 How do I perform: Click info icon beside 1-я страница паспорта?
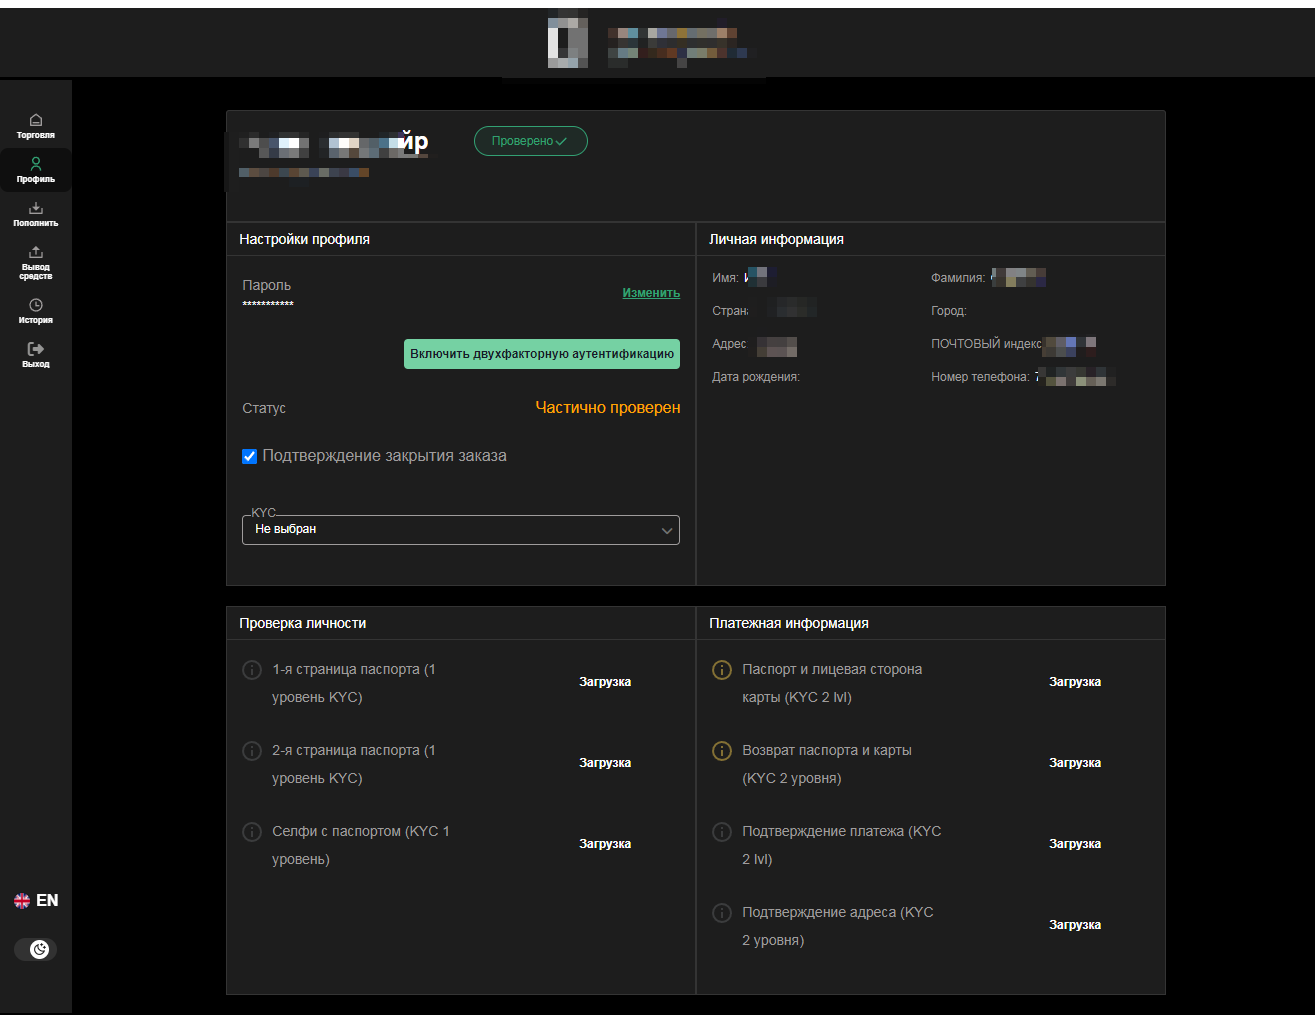(252, 670)
